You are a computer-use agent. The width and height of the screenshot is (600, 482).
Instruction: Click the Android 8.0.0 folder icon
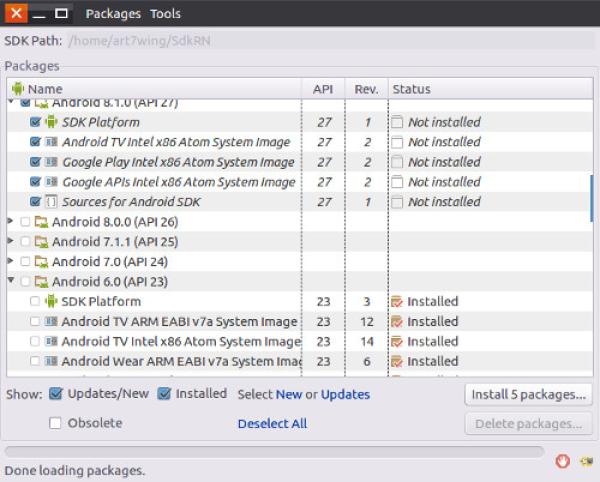(x=41, y=222)
